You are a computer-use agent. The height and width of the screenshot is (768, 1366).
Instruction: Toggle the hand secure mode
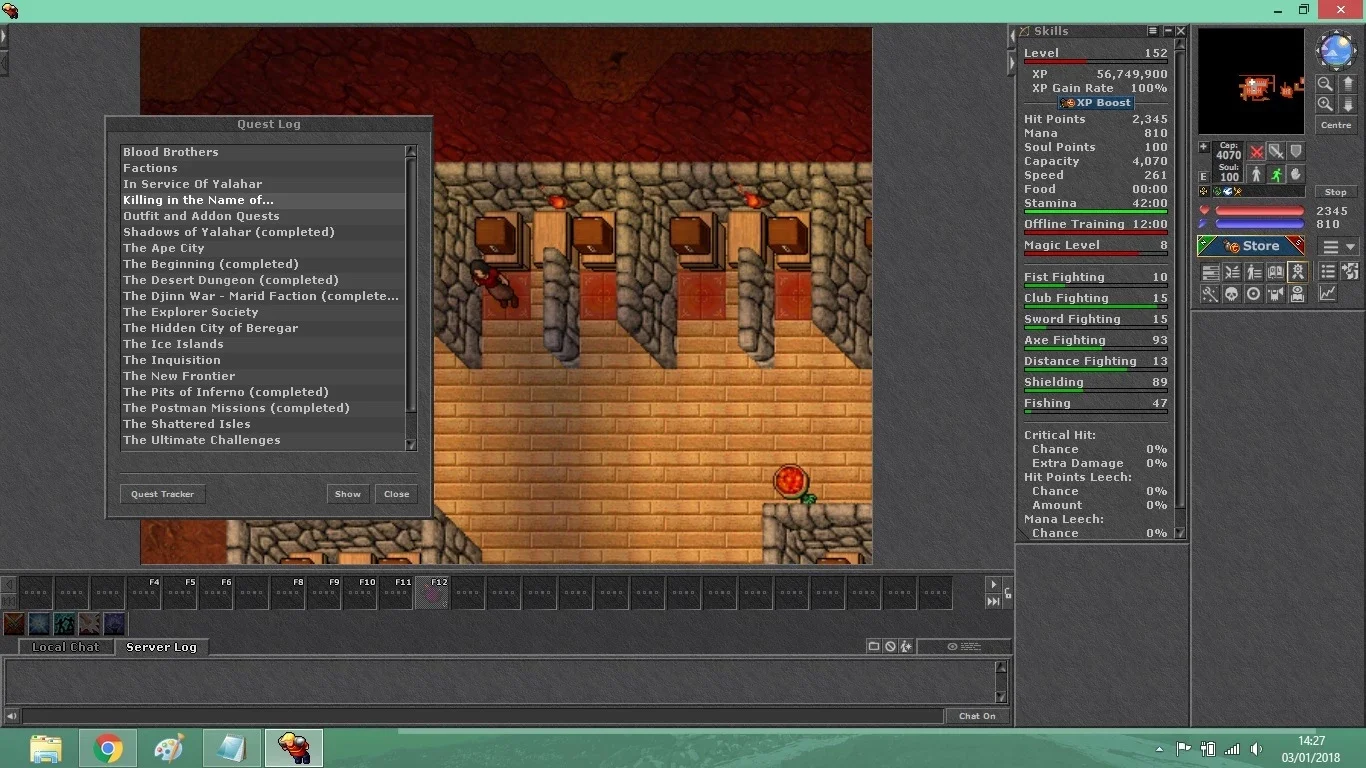(1296, 175)
